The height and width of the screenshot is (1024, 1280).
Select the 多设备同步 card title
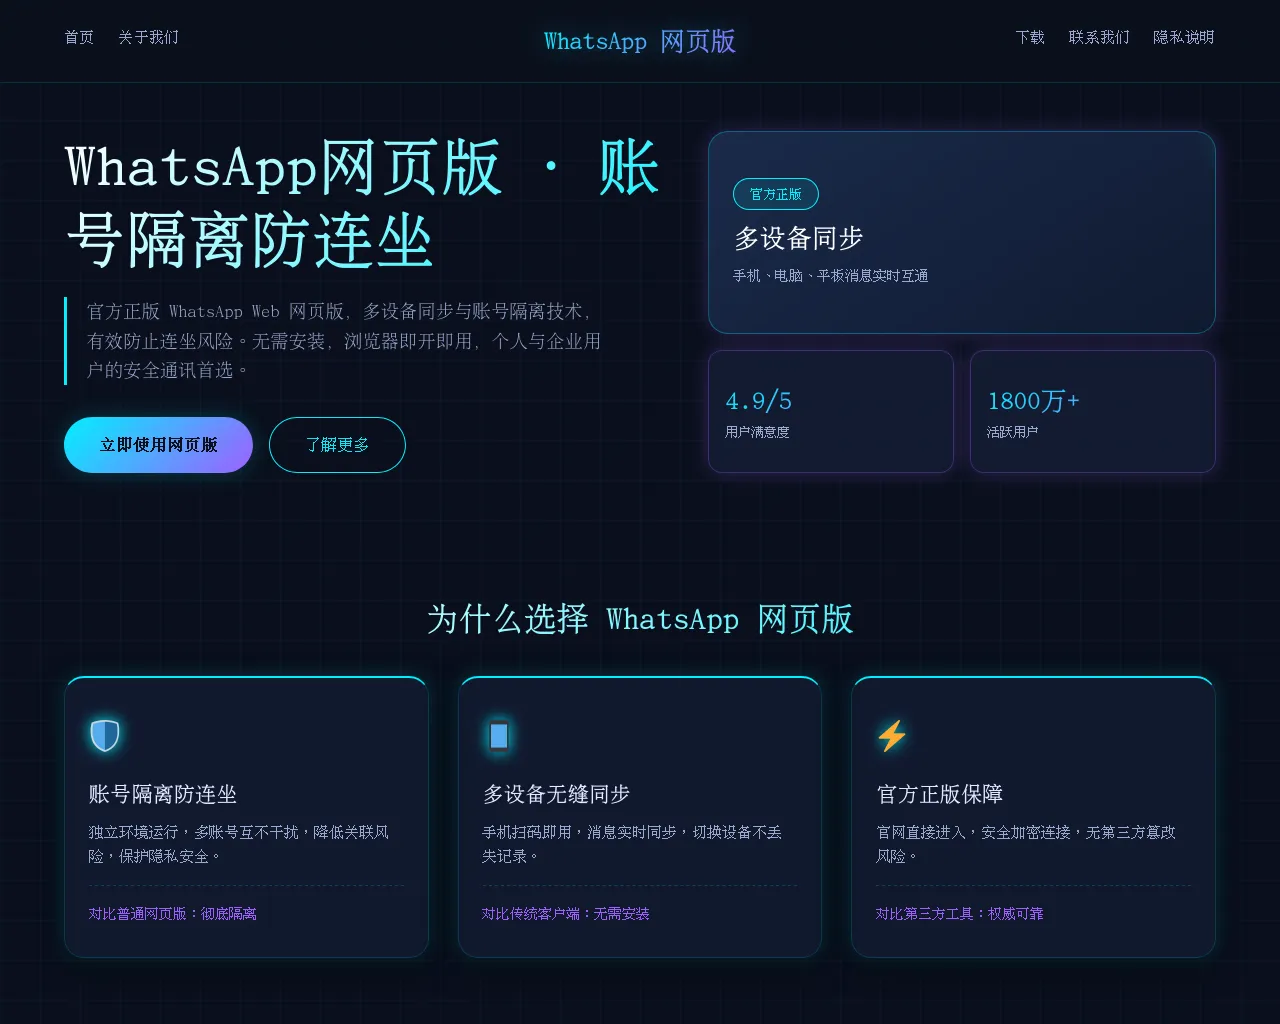tap(798, 238)
